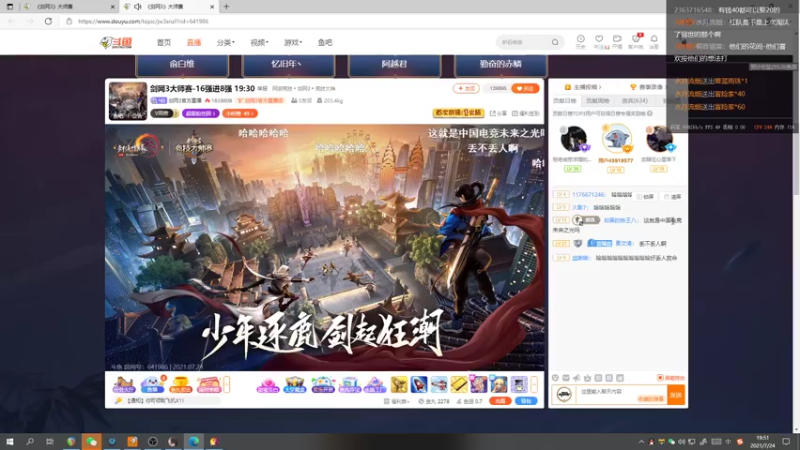The height and width of the screenshot is (450, 800).
Task: Select the 忆旧年 player button
Action: pyautogui.click(x=288, y=64)
